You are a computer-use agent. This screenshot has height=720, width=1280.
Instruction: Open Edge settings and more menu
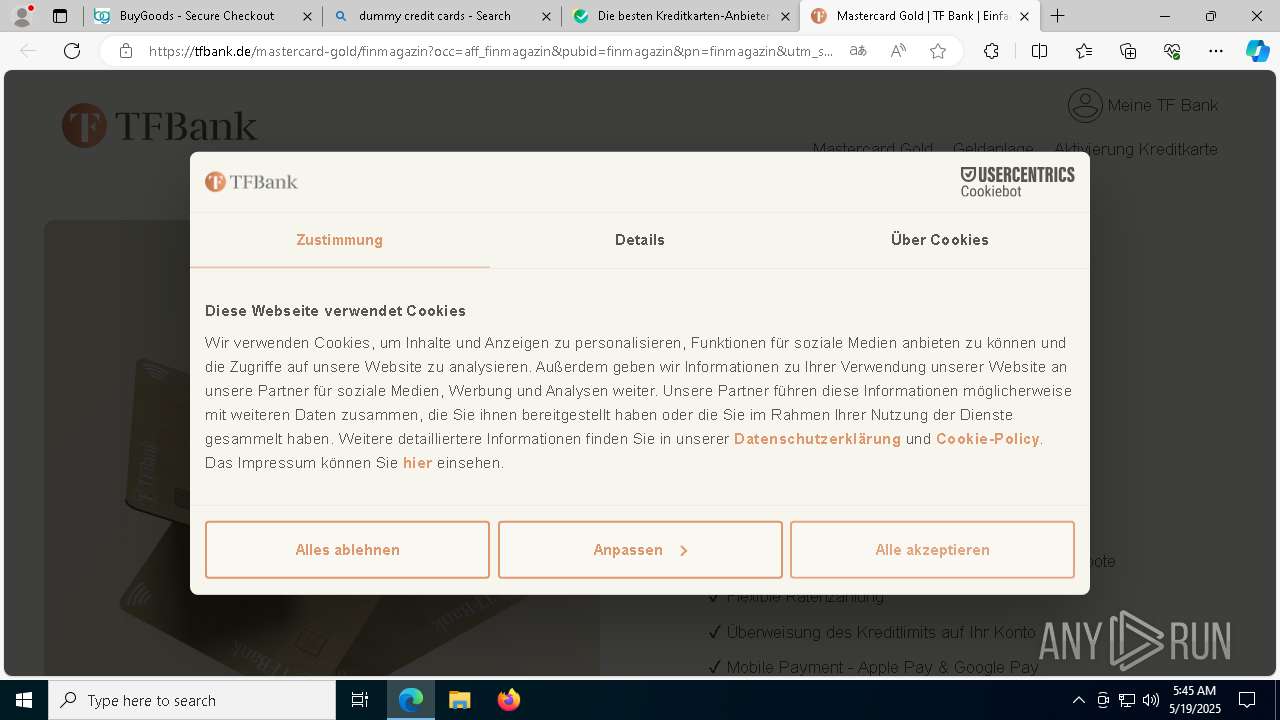[1216, 51]
